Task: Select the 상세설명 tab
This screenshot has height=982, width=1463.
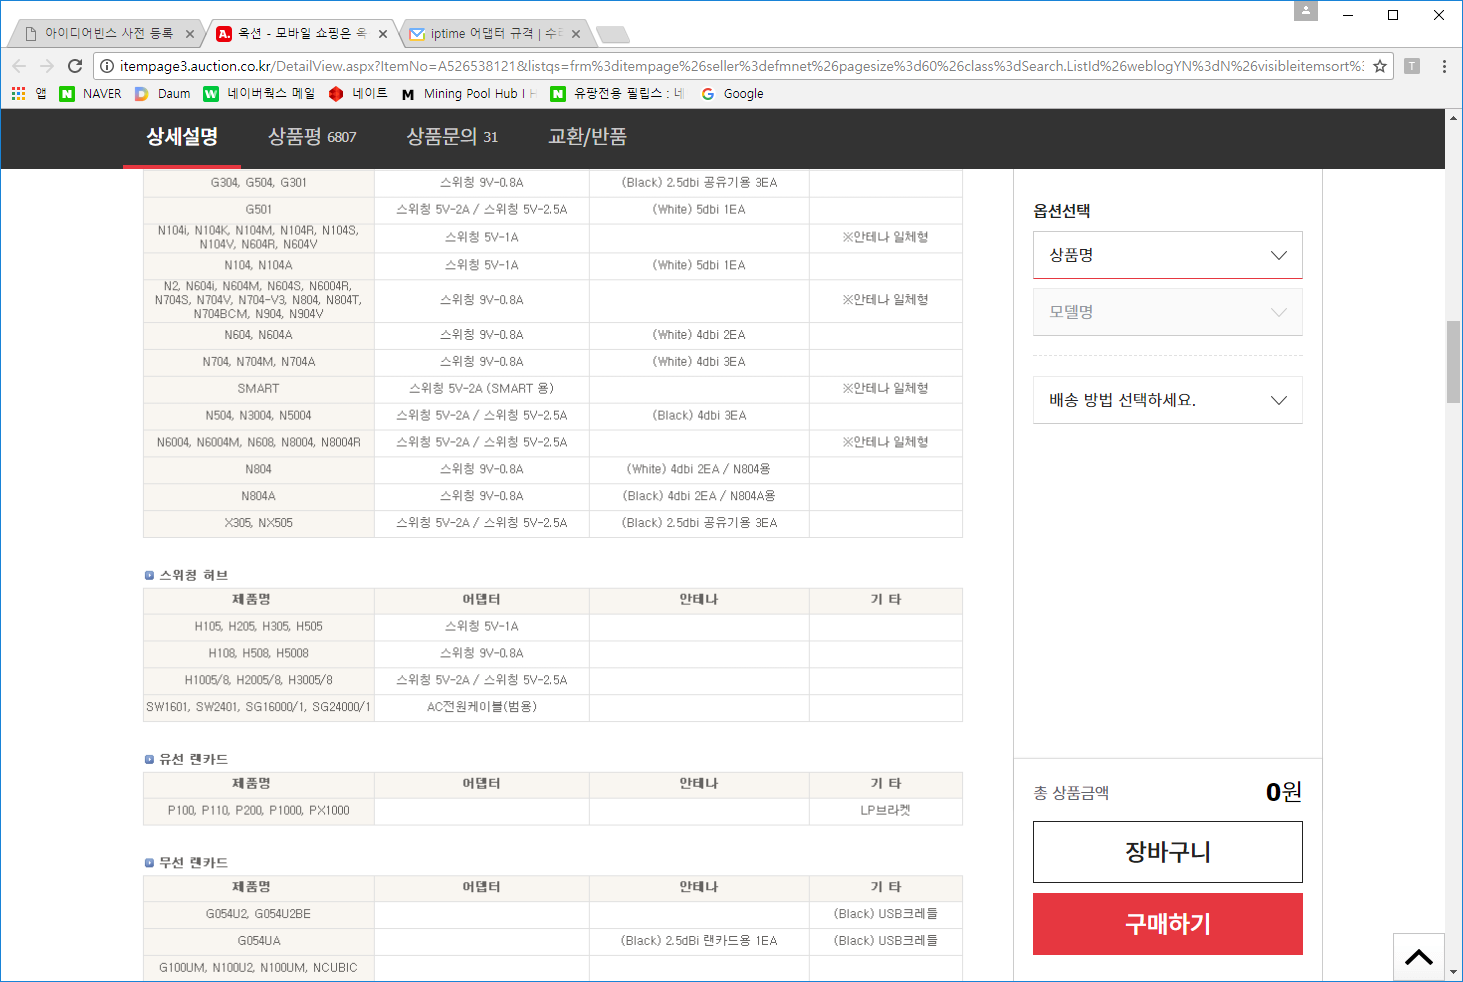Action: click(x=182, y=137)
